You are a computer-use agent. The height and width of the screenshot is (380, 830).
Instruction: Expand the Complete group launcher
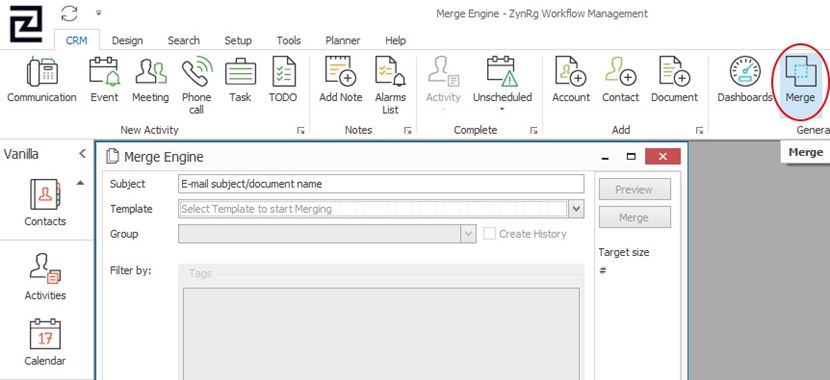pos(534,130)
